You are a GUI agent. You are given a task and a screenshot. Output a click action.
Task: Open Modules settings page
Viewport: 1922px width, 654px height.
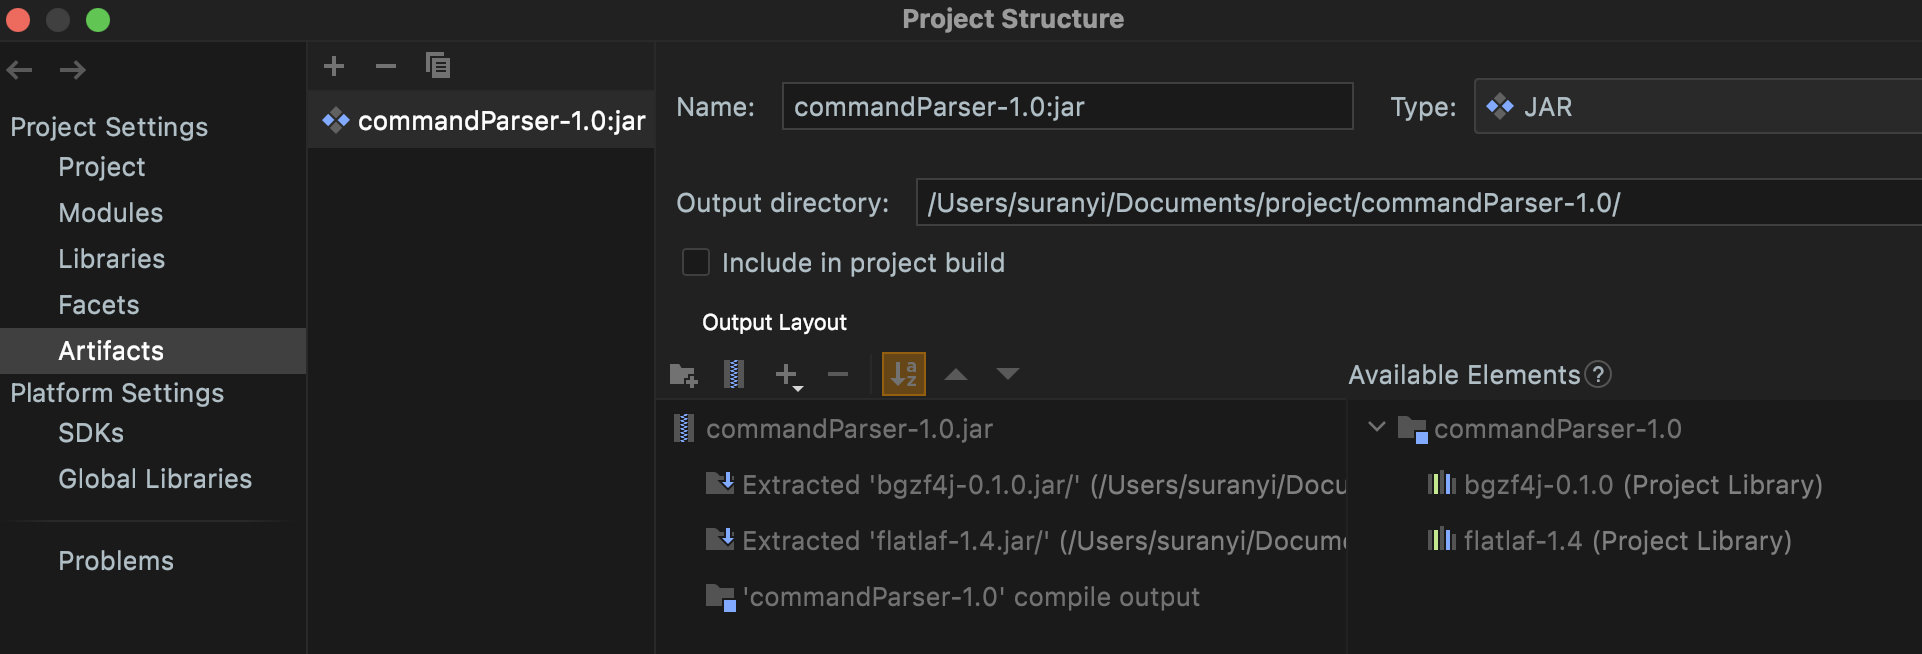click(111, 213)
